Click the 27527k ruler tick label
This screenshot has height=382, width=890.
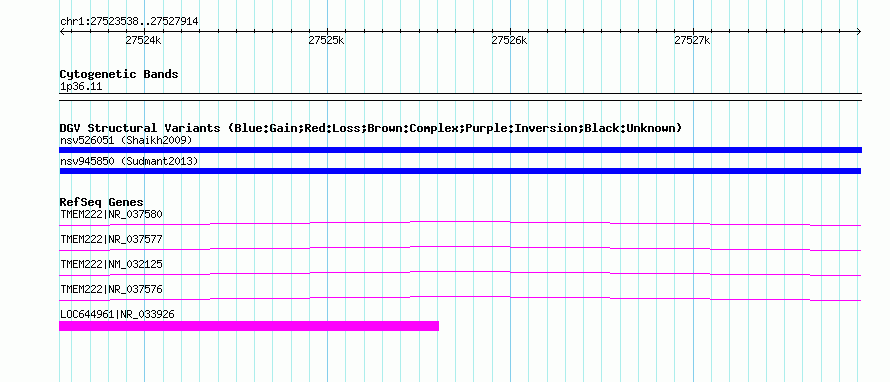point(692,41)
